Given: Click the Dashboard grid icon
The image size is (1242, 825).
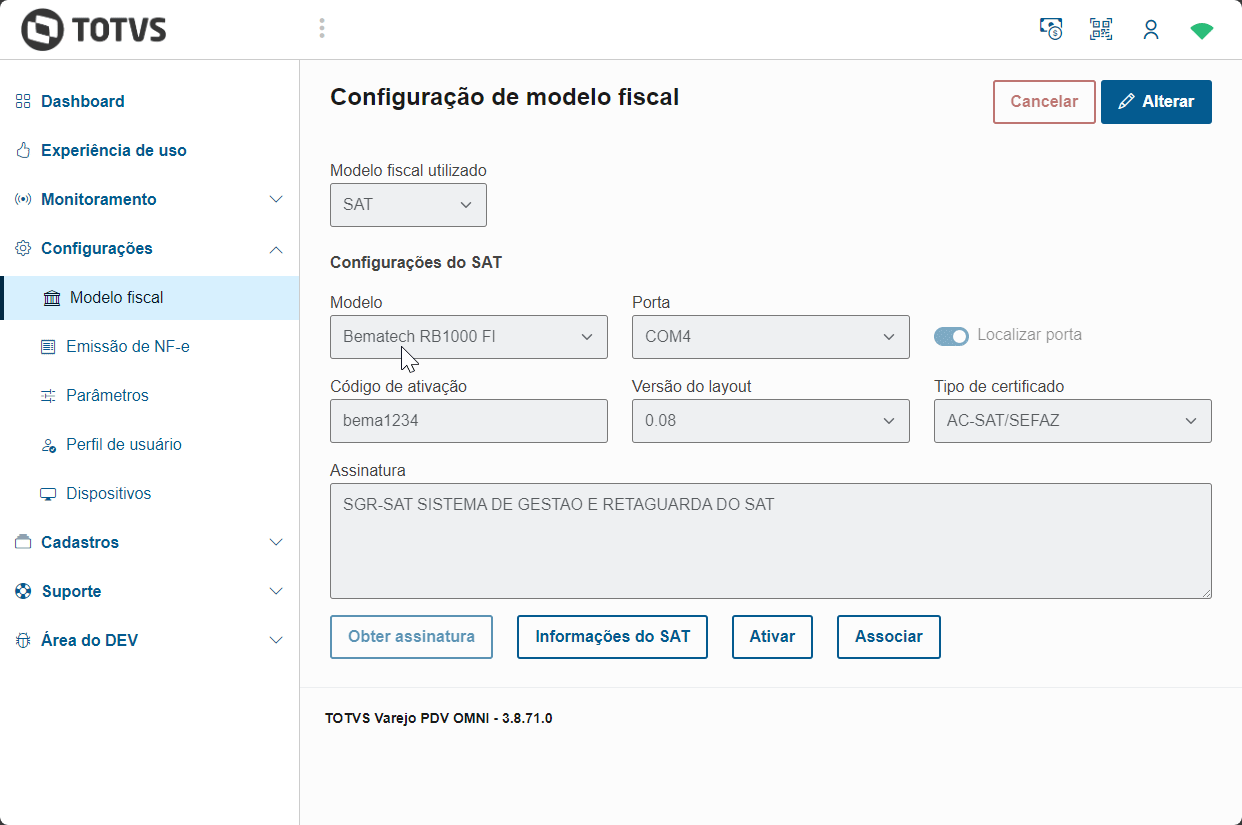Looking at the screenshot, I should (x=23, y=101).
